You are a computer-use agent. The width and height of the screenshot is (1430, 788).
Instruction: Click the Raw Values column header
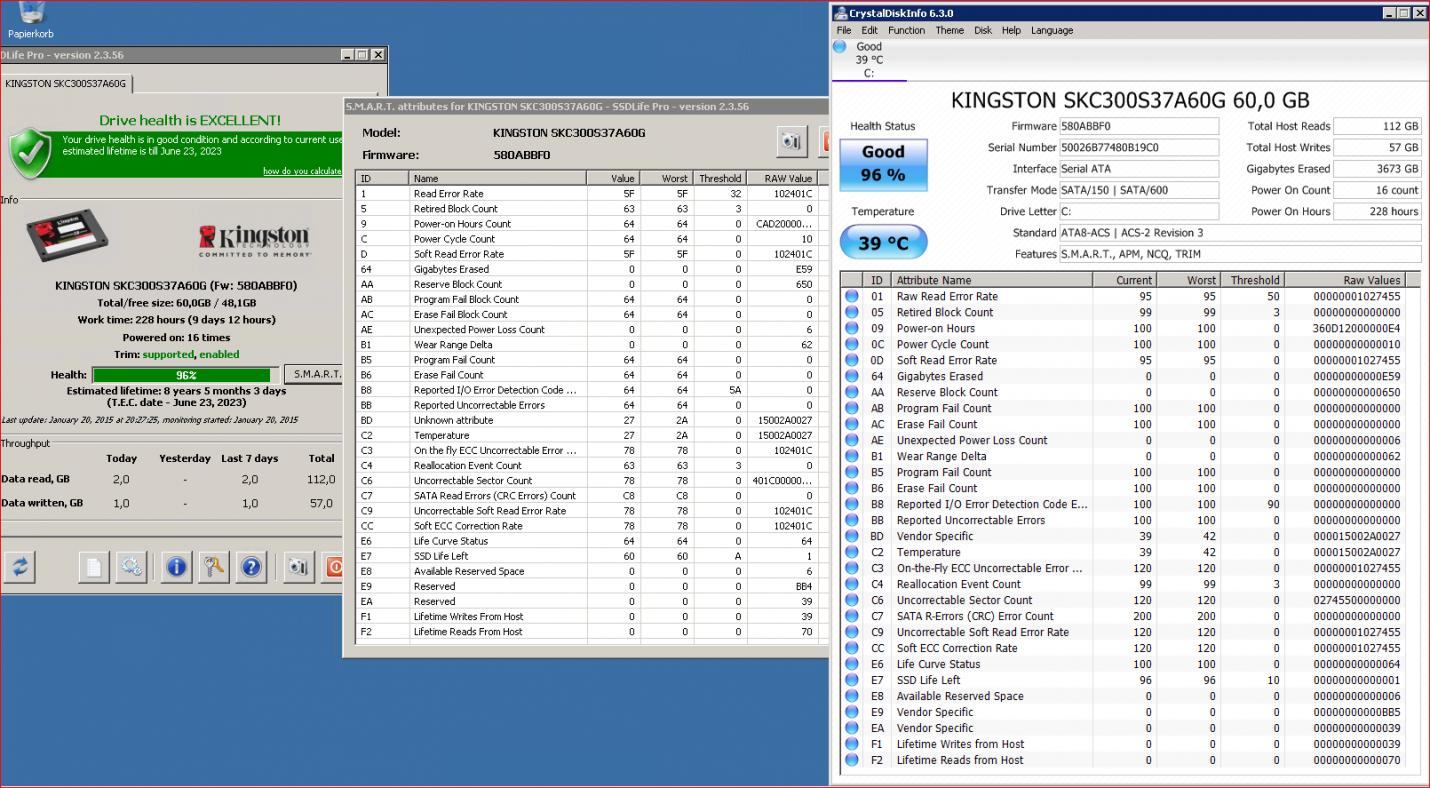point(1346,280)
